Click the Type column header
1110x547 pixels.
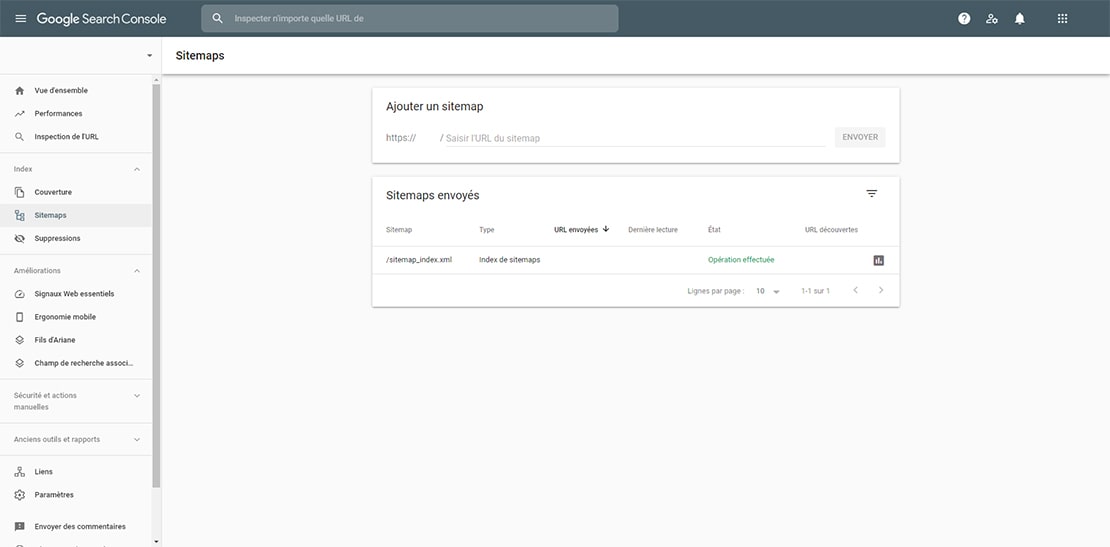pyautogui.click(x=486, y=230)
